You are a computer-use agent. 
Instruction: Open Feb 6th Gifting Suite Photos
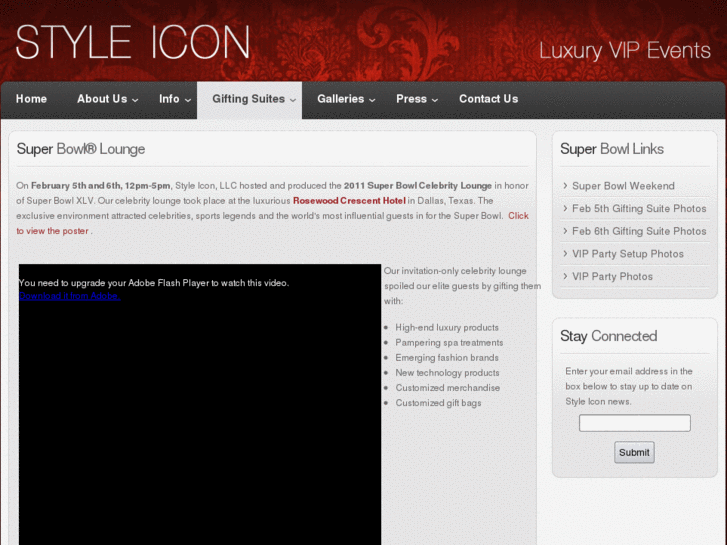pyautogui.click(x=639, y=231)
